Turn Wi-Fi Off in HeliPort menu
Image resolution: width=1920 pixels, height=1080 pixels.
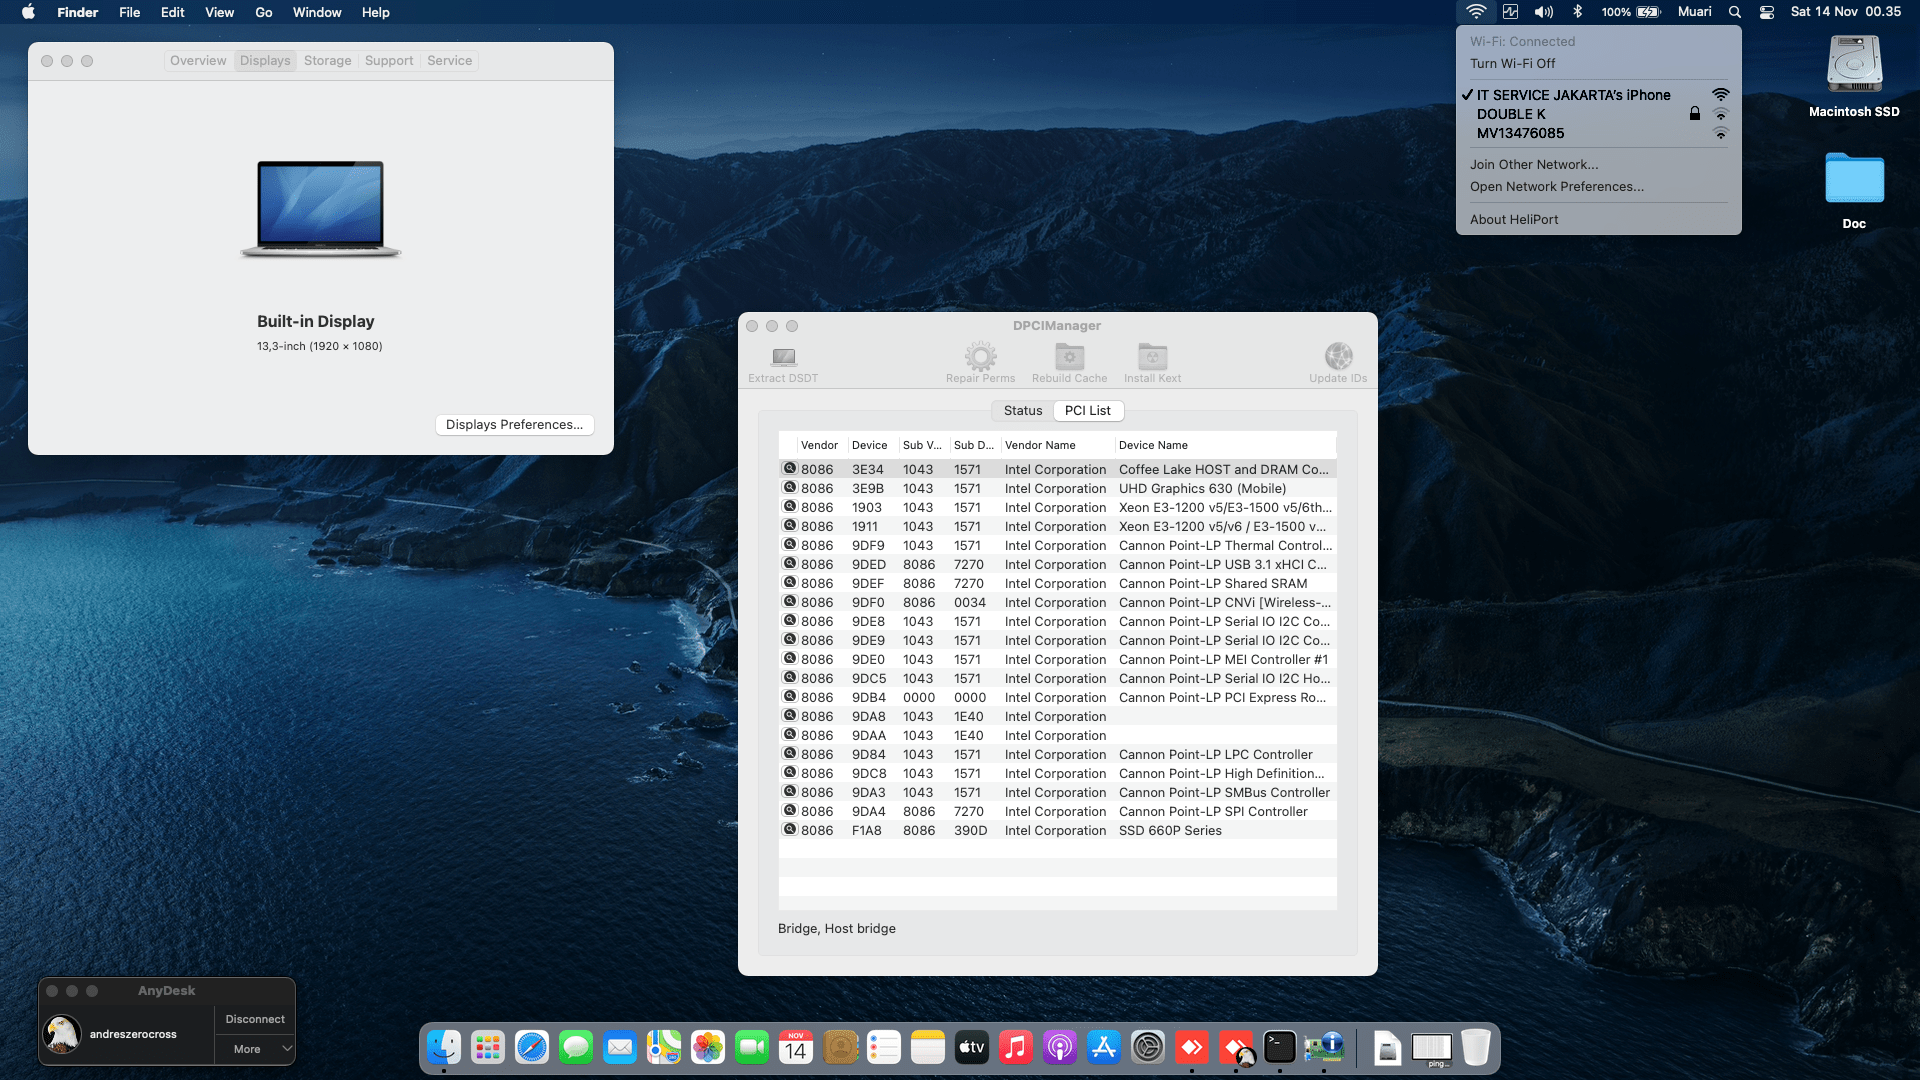(x=1512, y=63)
